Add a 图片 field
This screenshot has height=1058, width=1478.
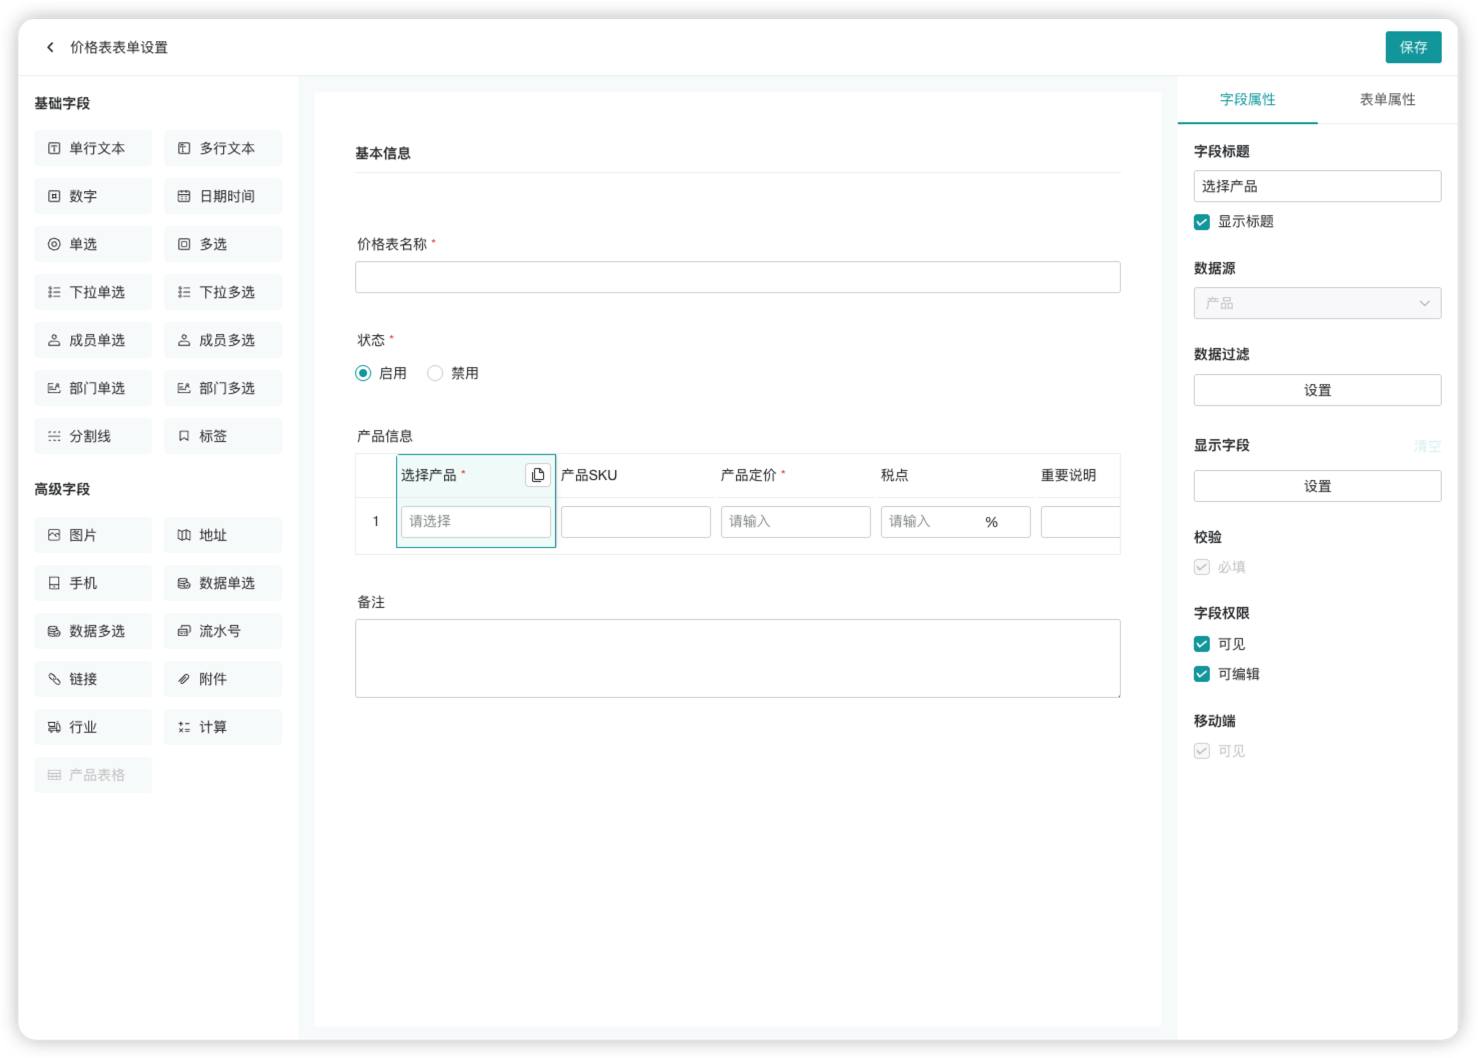point(93,535)
